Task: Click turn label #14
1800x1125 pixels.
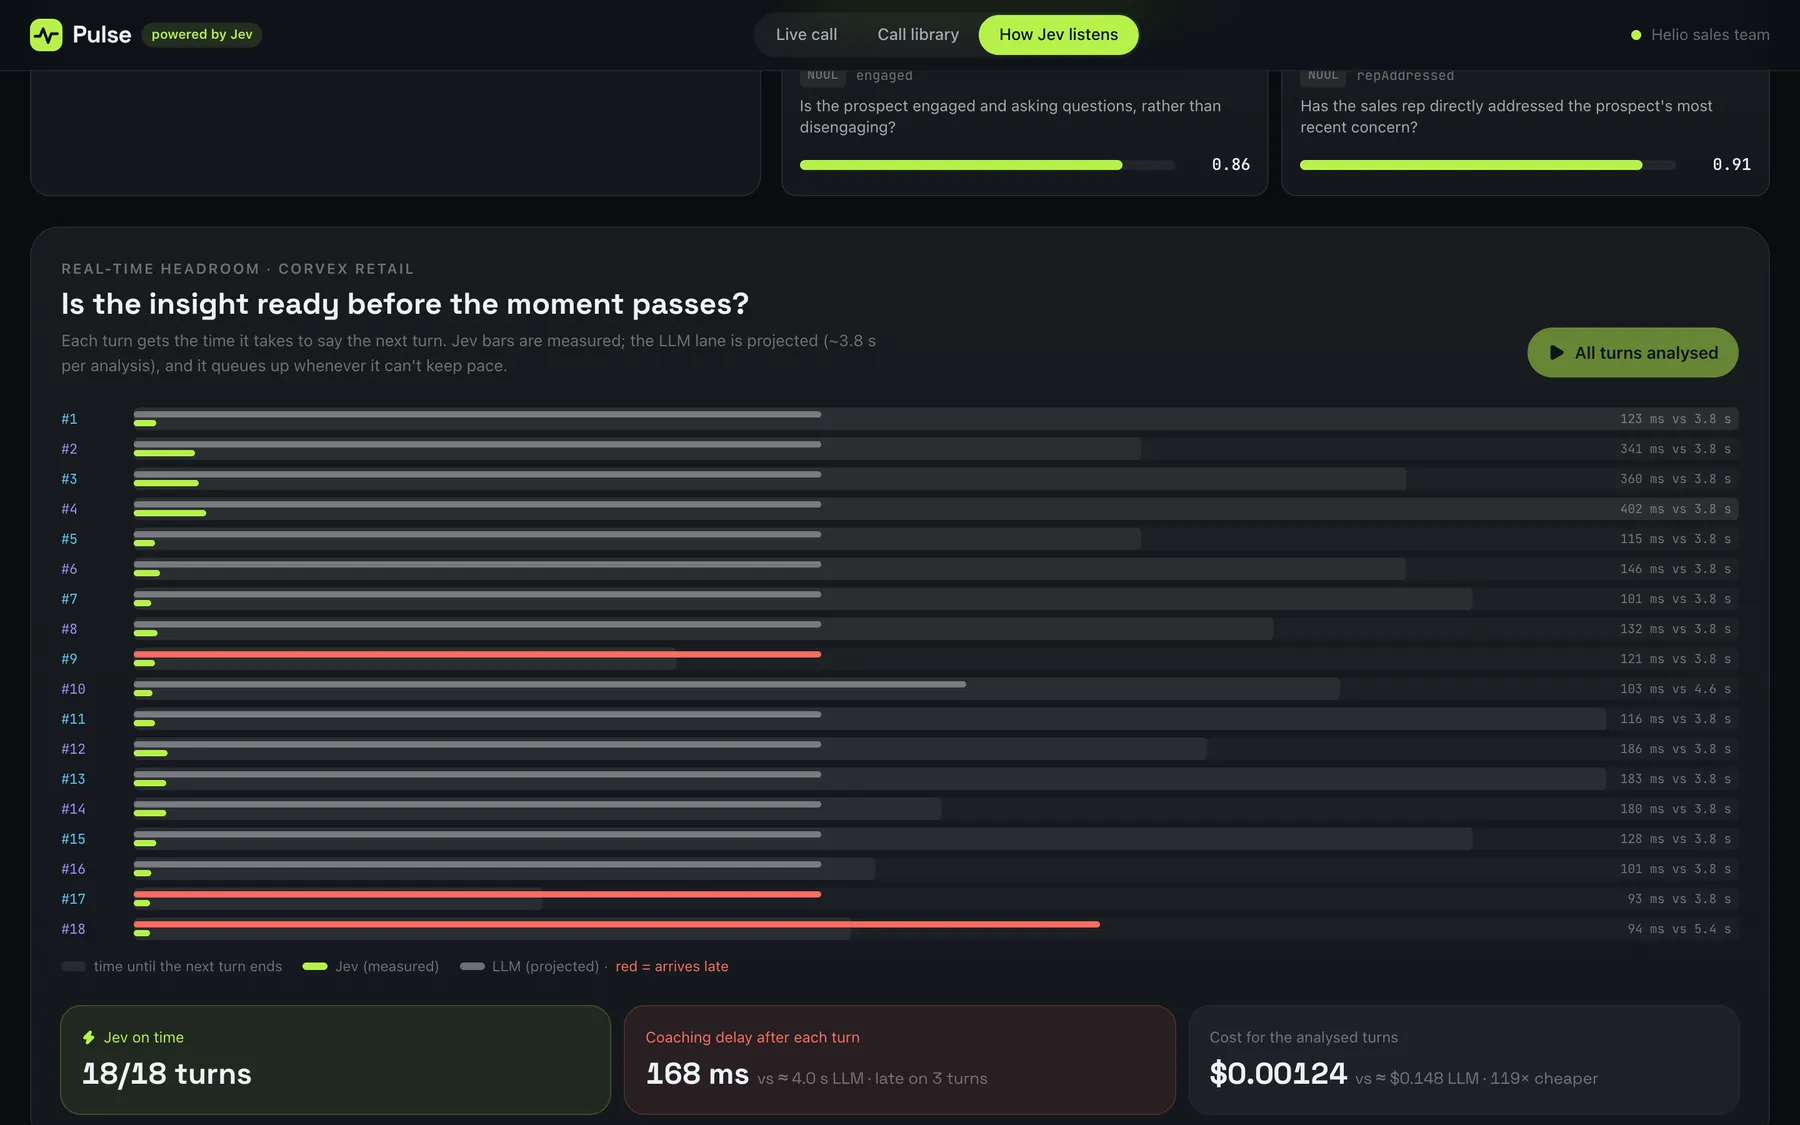Action: tap(73, 809)
